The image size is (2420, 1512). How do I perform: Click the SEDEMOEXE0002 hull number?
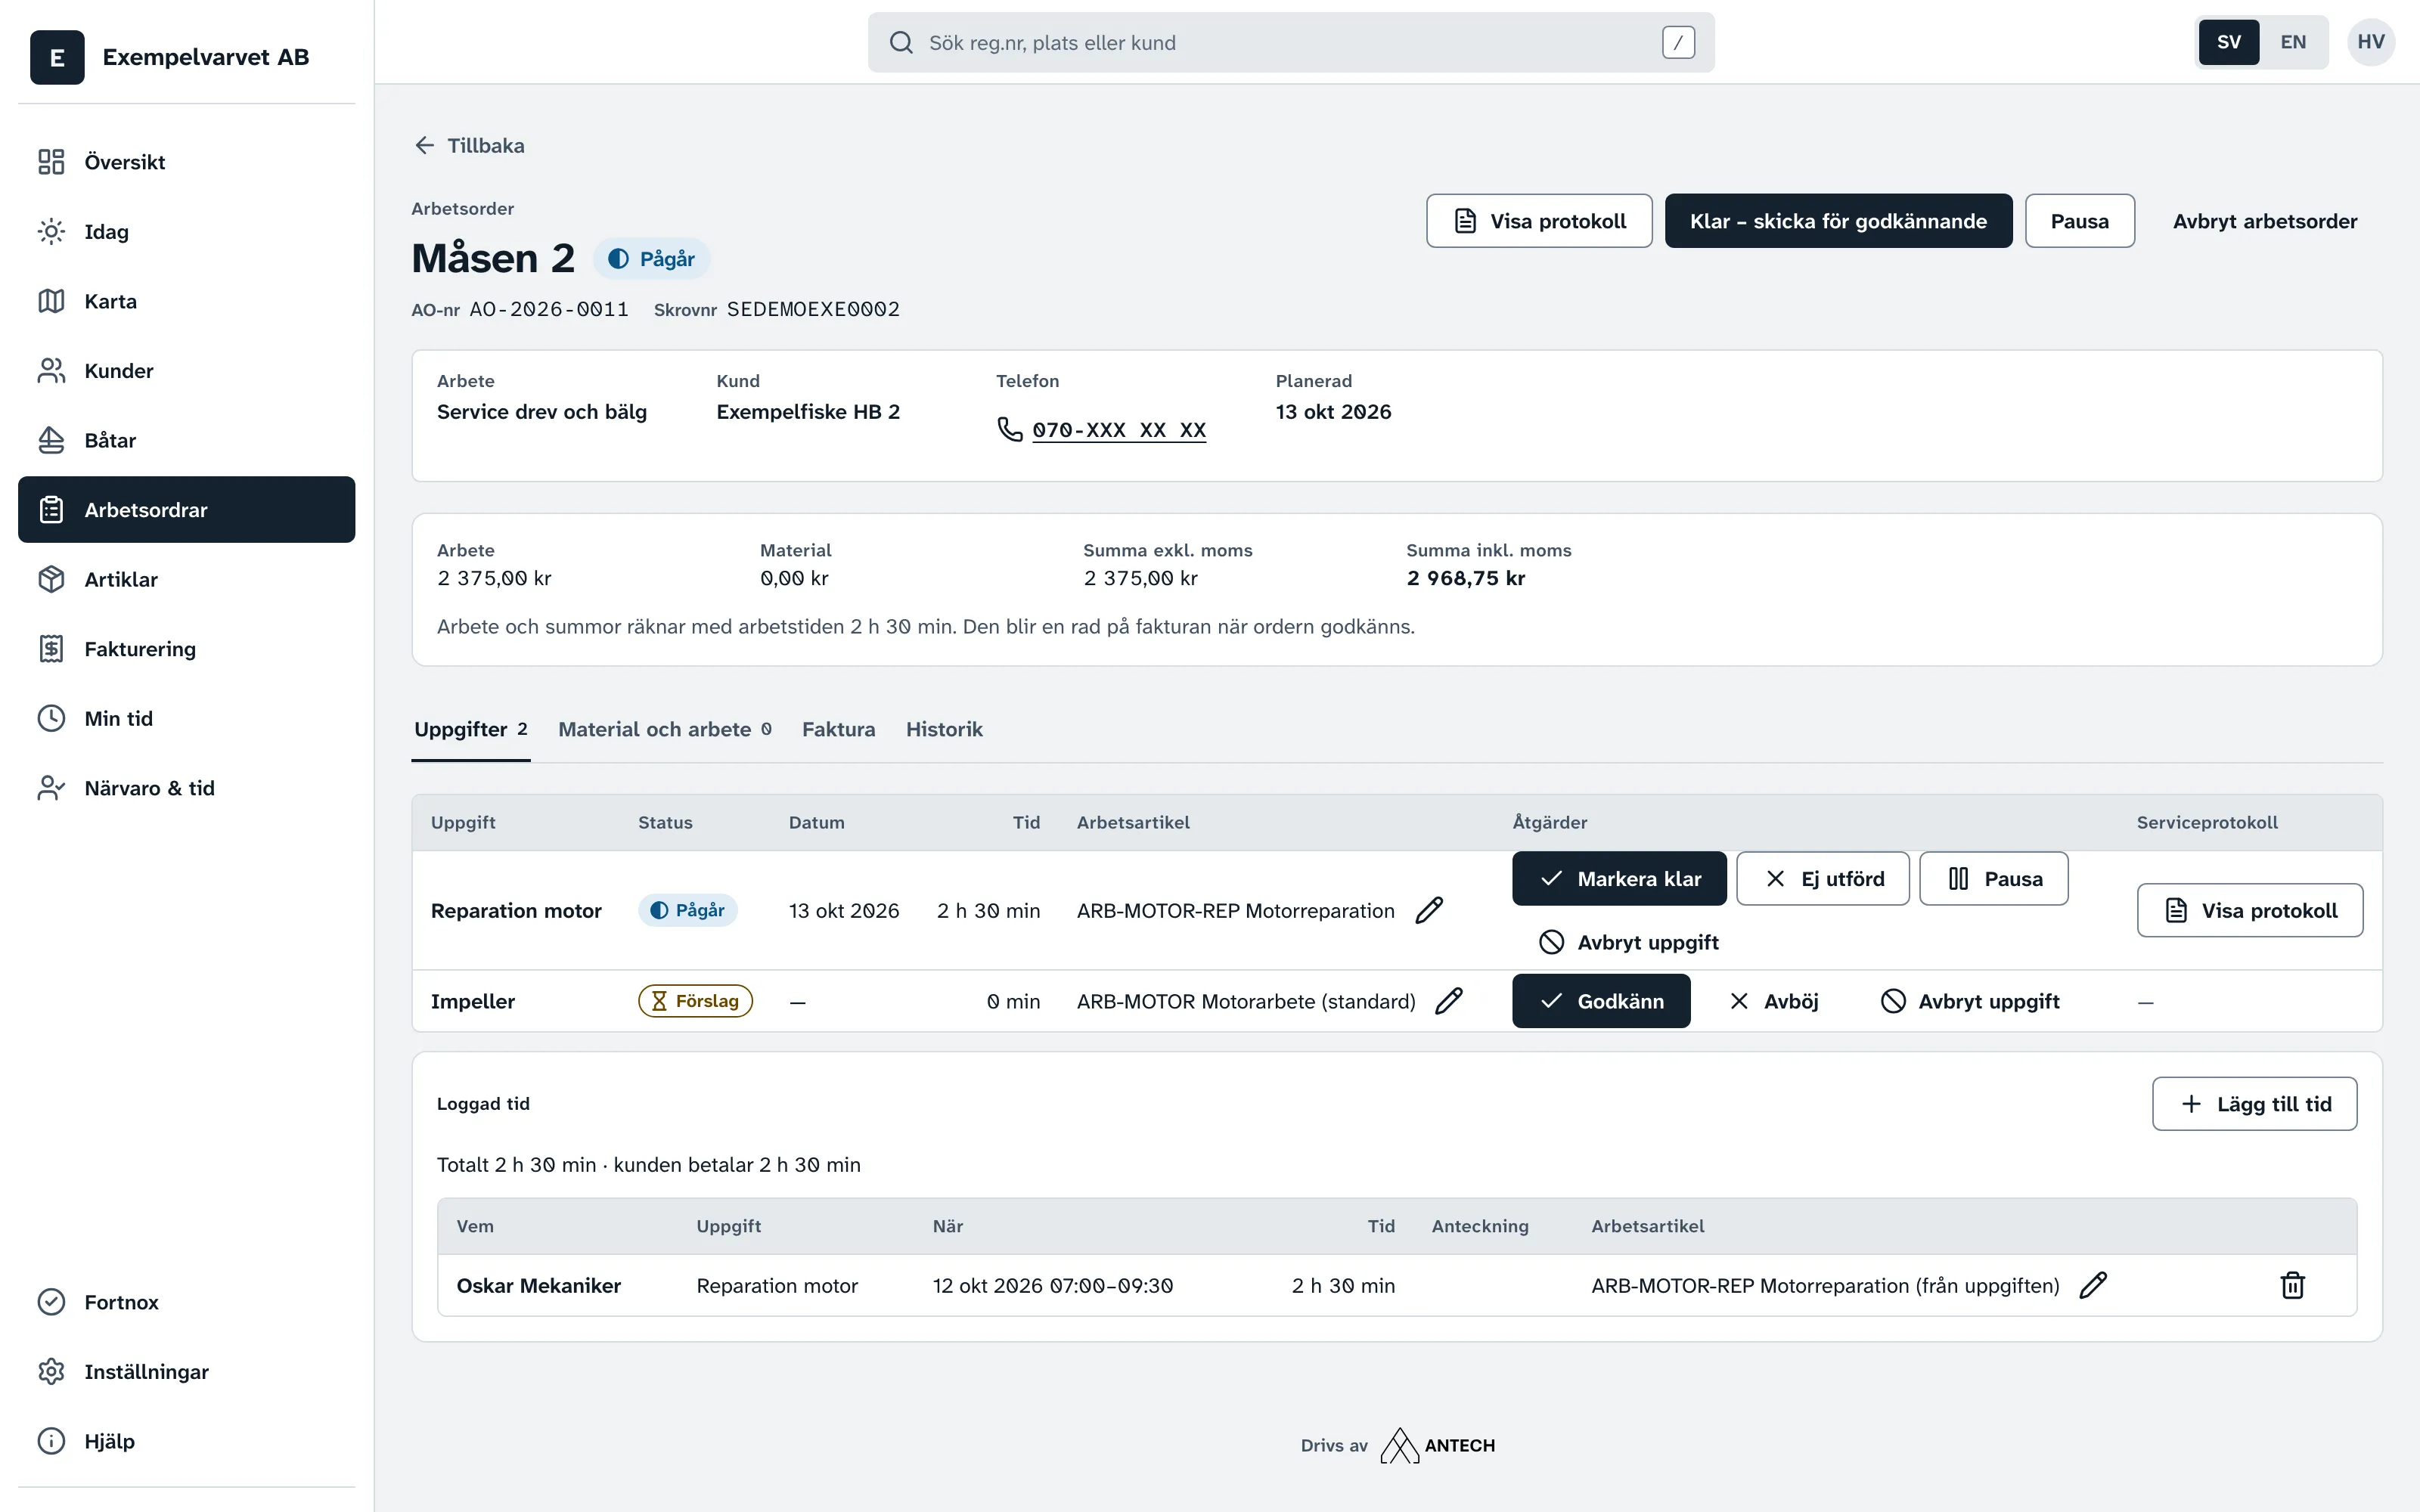tap(813, 310)
